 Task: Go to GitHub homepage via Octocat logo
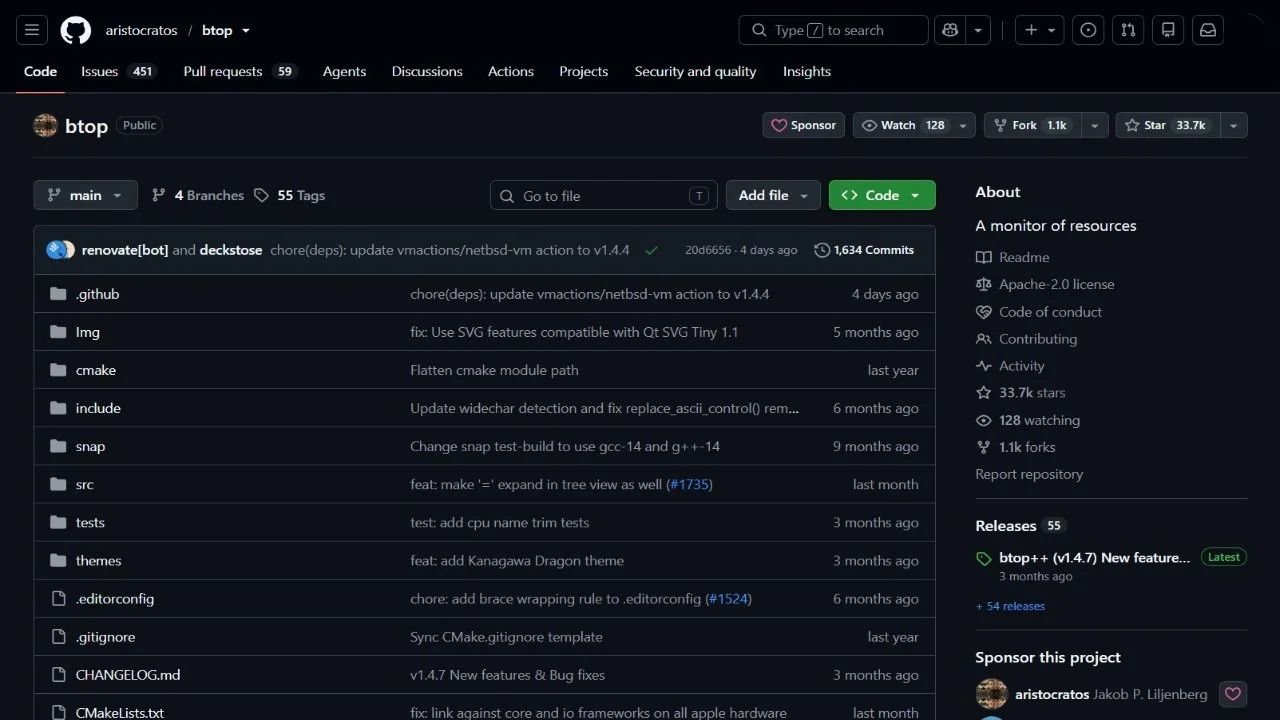[76, 30]
